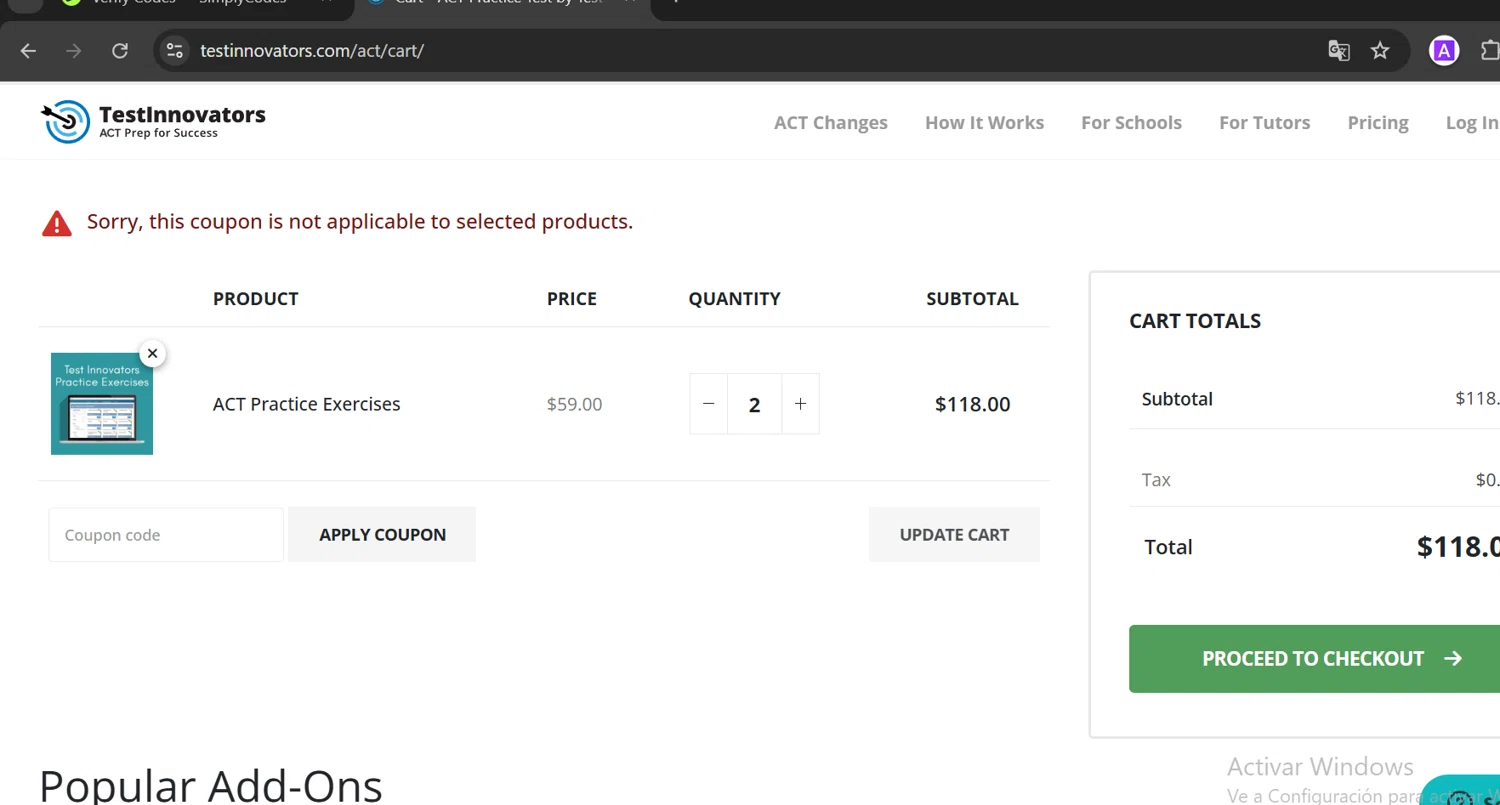The height and width of the screenshot is (805, 1500).
Task: Open site information icon in address bar
Action: coord(175,50)
